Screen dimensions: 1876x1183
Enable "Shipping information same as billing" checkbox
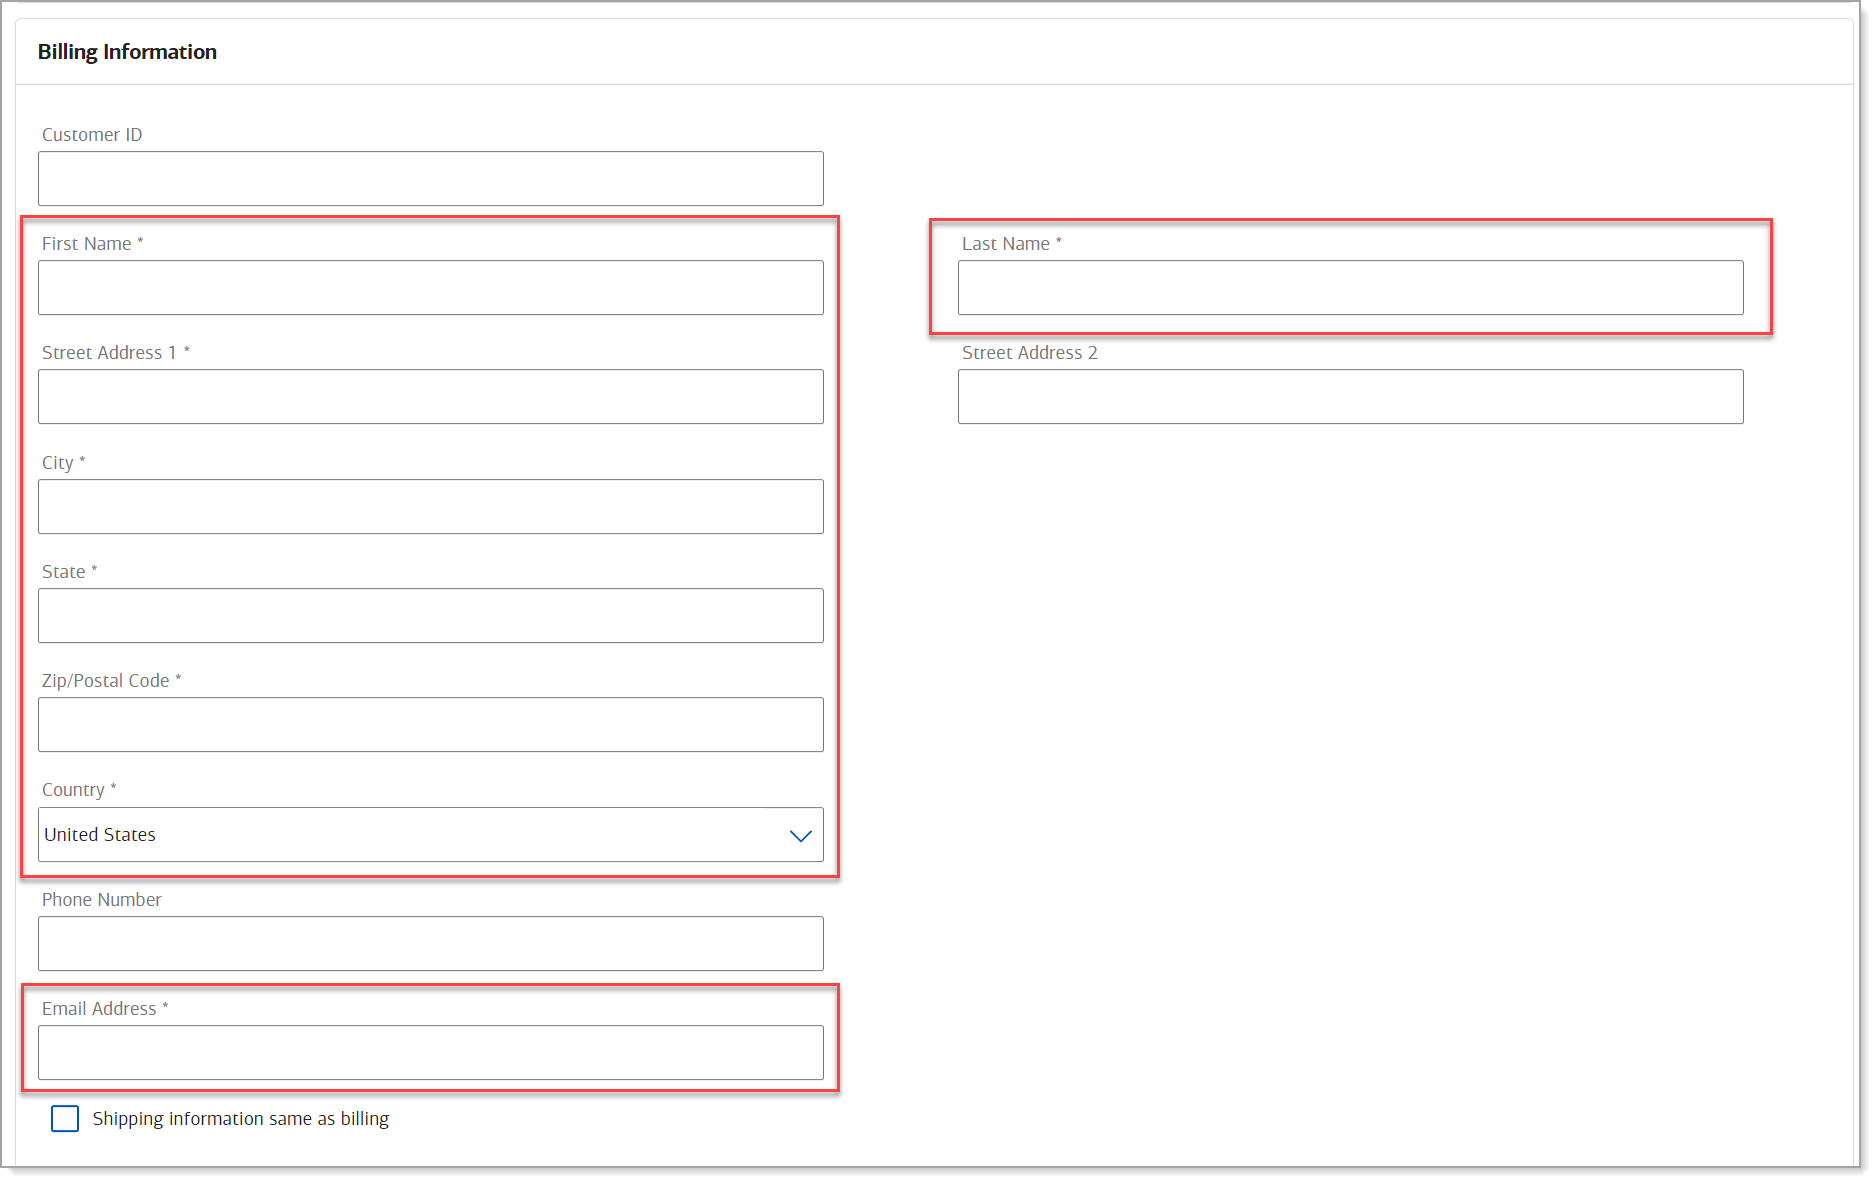coord(64,1118)
